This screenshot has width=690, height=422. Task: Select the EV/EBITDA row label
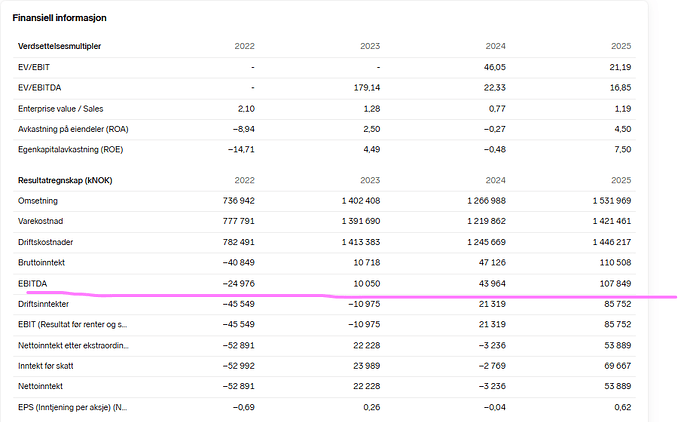click(40, 88)
